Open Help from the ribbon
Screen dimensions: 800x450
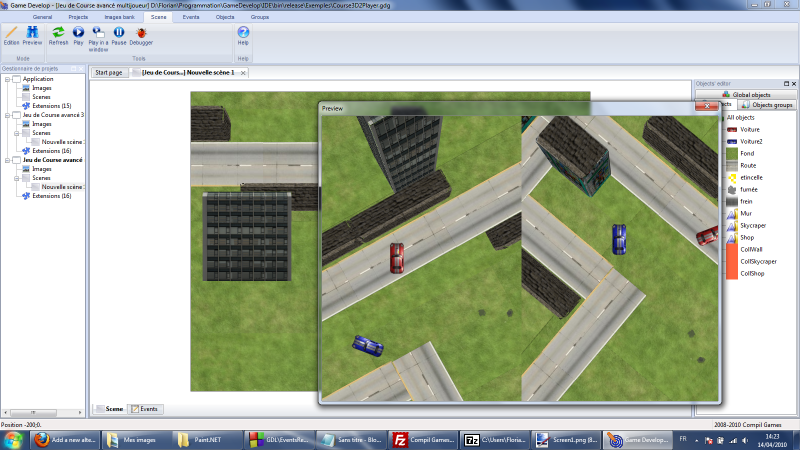pyautogui.click(x=243, y=36)
